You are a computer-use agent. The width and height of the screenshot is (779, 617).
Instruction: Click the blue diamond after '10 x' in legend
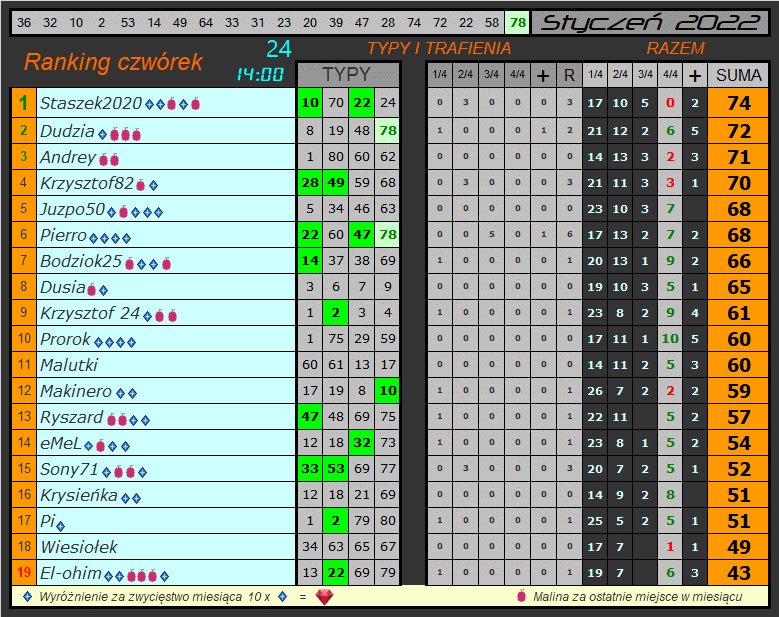click(283, 596)
